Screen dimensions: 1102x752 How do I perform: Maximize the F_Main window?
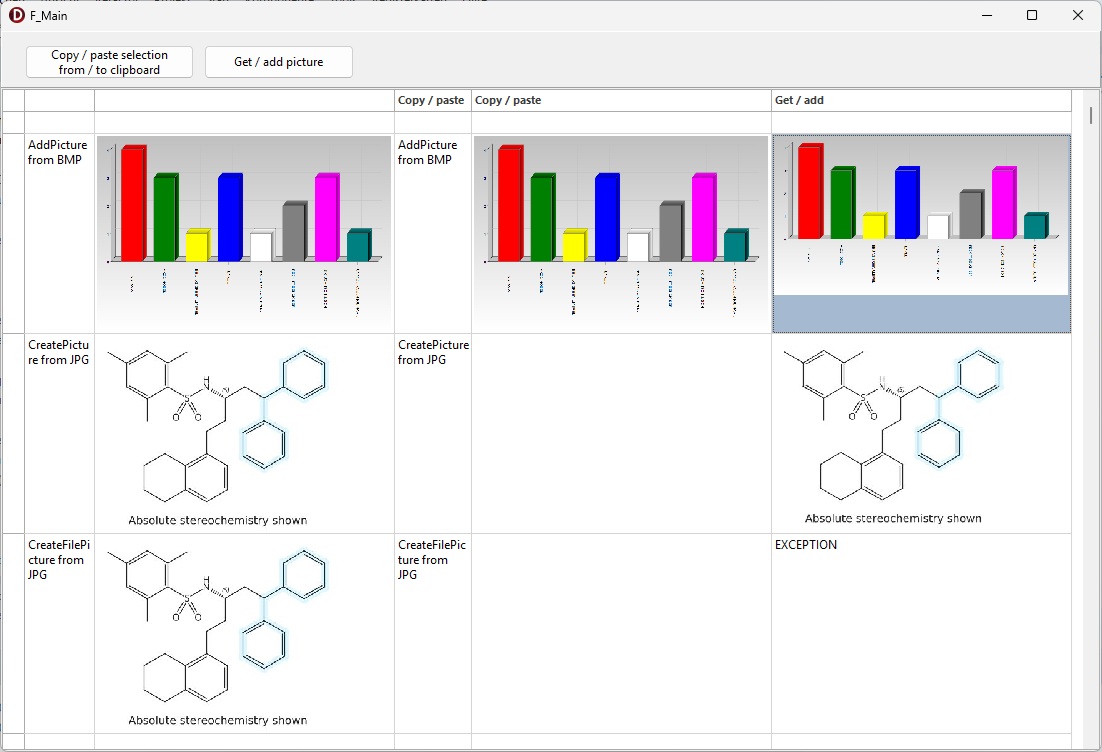tap(1032, 15)
